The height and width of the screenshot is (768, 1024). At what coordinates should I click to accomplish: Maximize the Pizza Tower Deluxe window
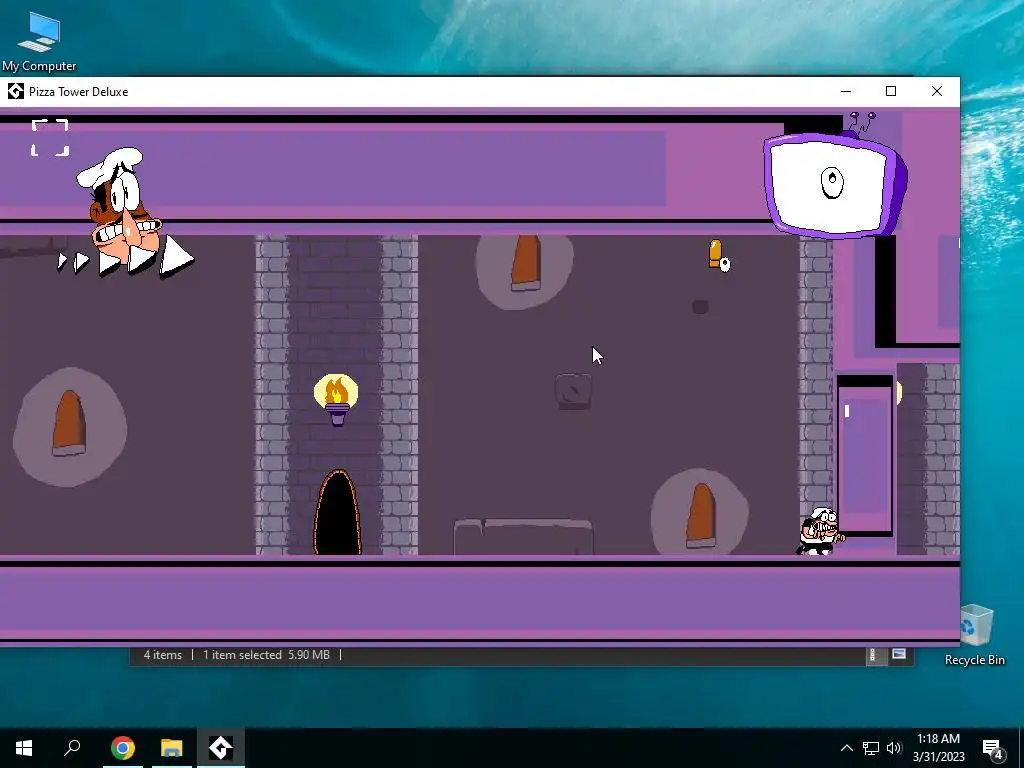tap(891, 91)
